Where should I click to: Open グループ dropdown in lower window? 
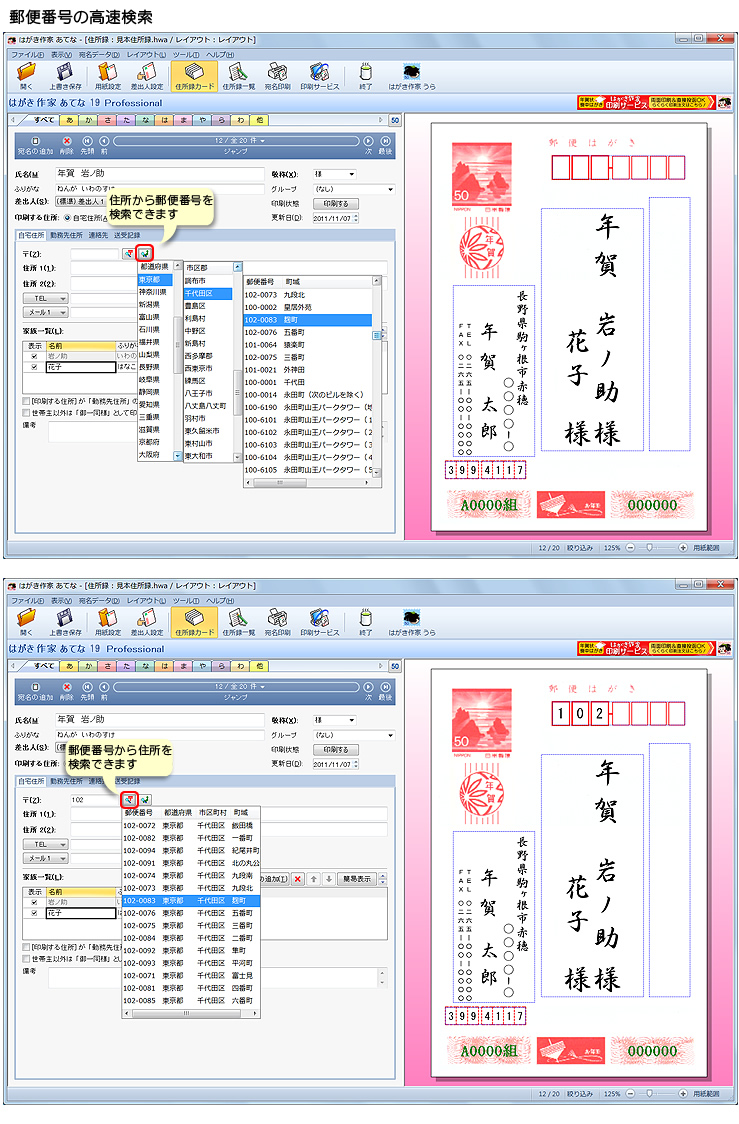point(352,734)
